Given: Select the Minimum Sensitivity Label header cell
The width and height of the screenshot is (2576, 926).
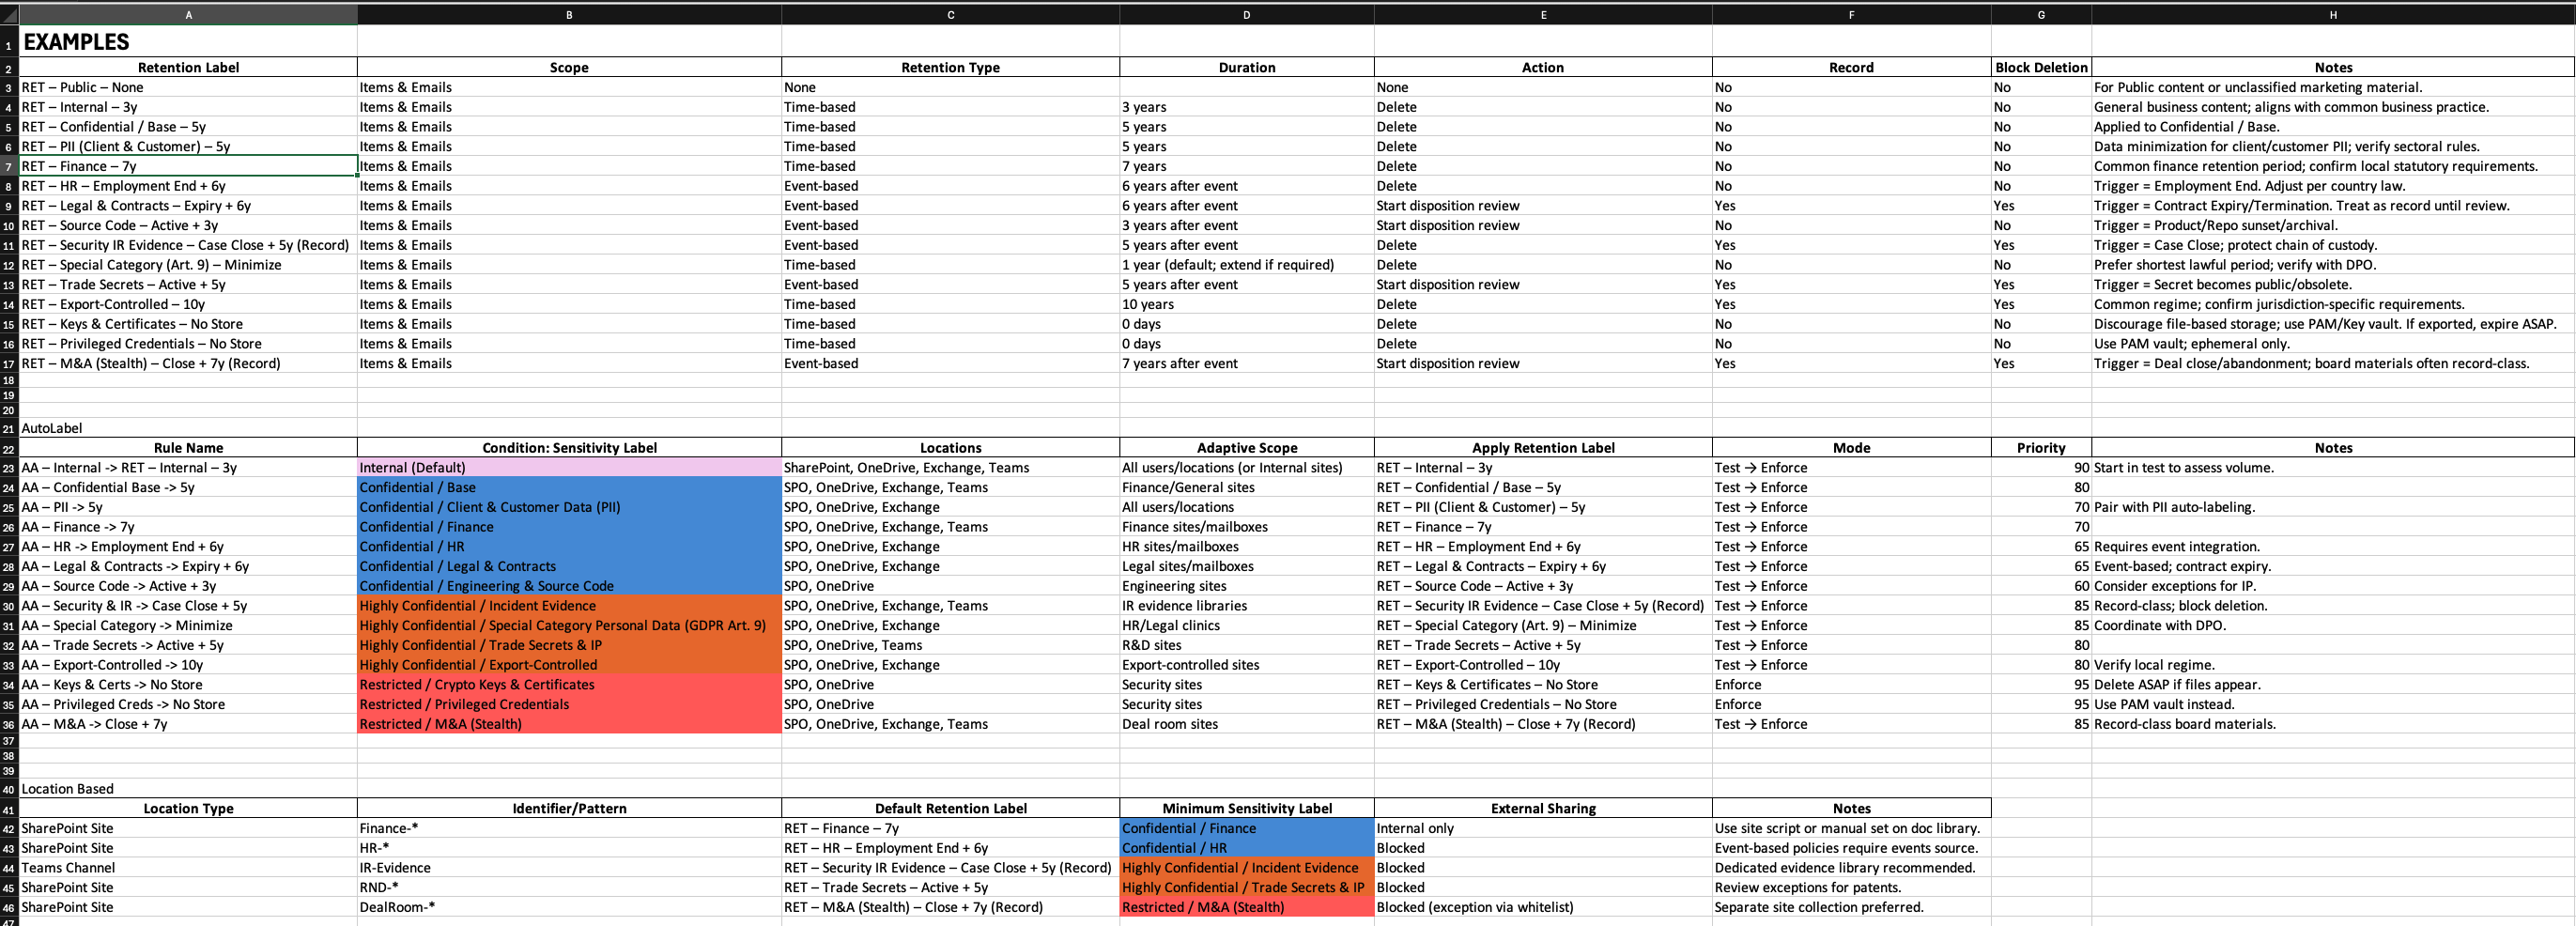Looking at the screenshot, I should 1246,809.
